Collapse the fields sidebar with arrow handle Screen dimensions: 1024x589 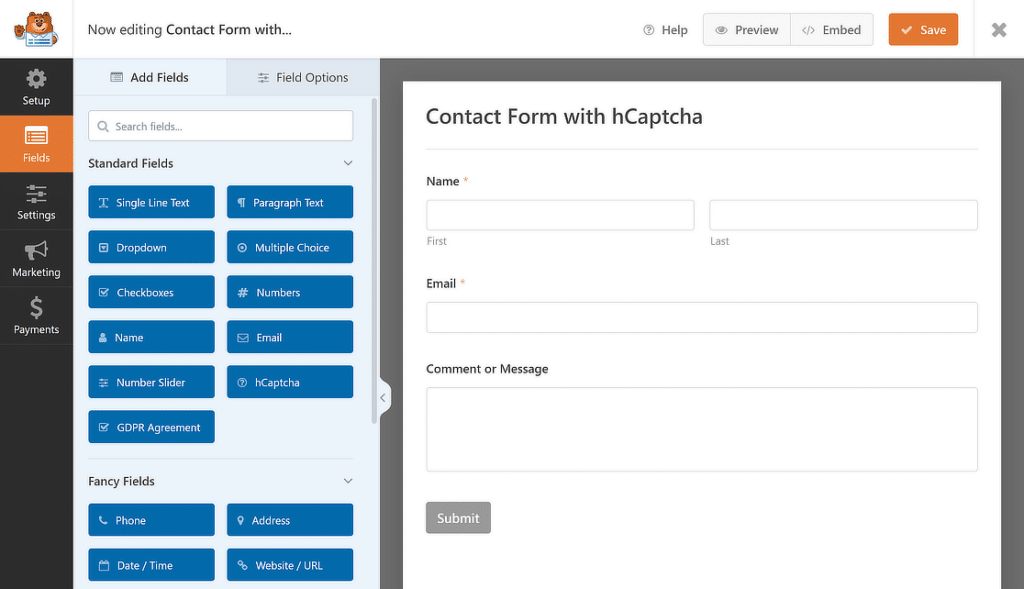point(384,398)
